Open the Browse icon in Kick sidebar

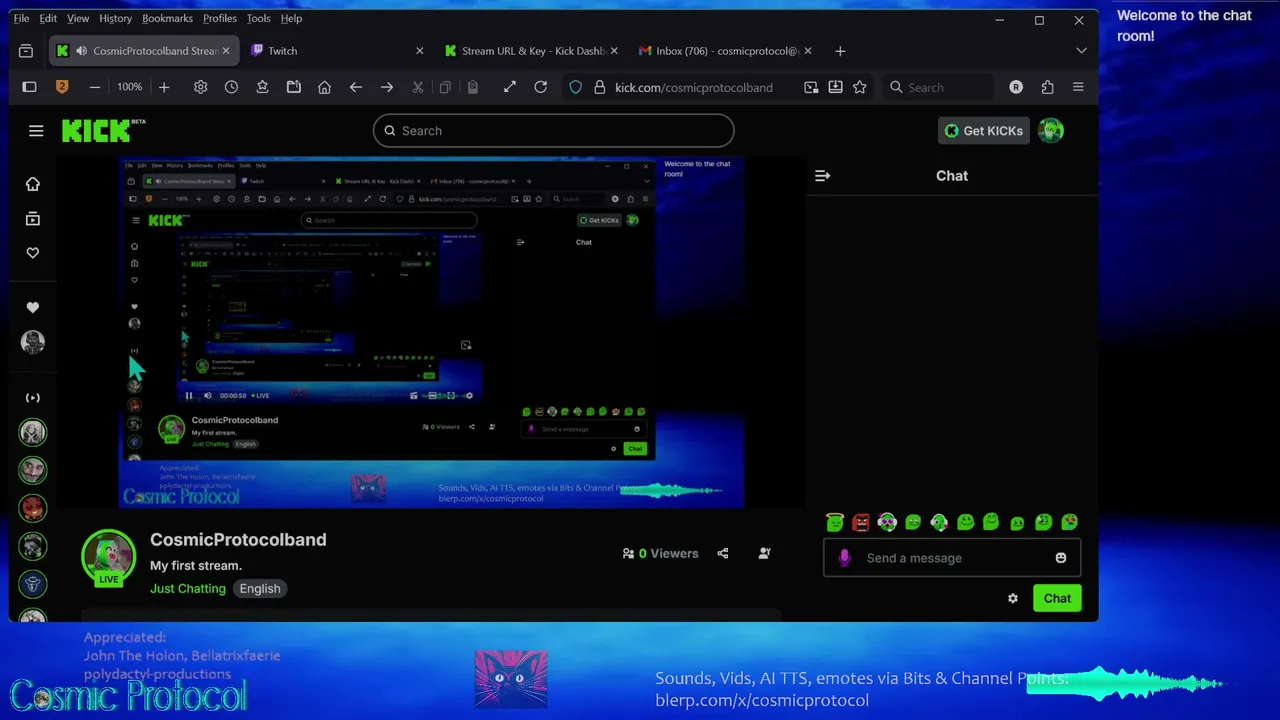[33, 218]
